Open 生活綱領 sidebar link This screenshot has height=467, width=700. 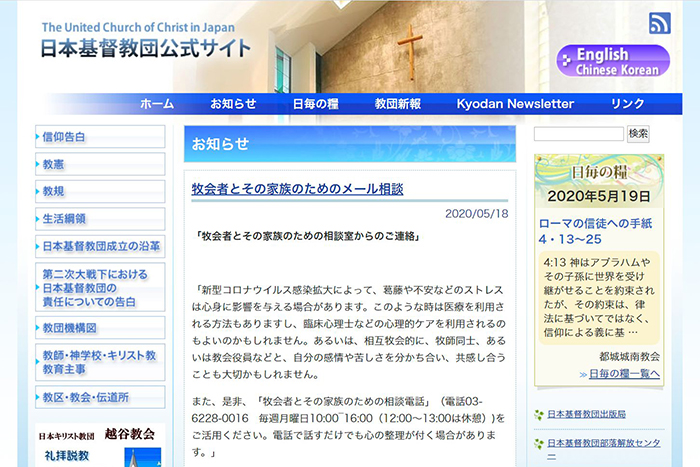point(100,219)
